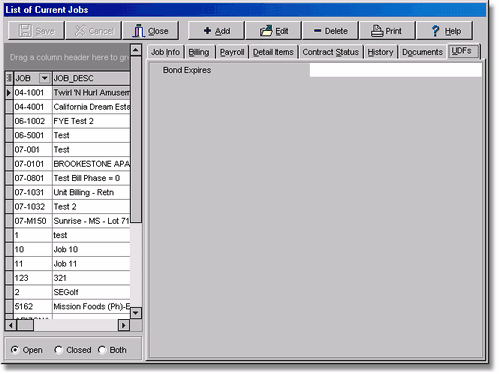Click the BROOKESTONE APA description
The height and width of the screenshot is (374, 499).
[x=91, y=164]
